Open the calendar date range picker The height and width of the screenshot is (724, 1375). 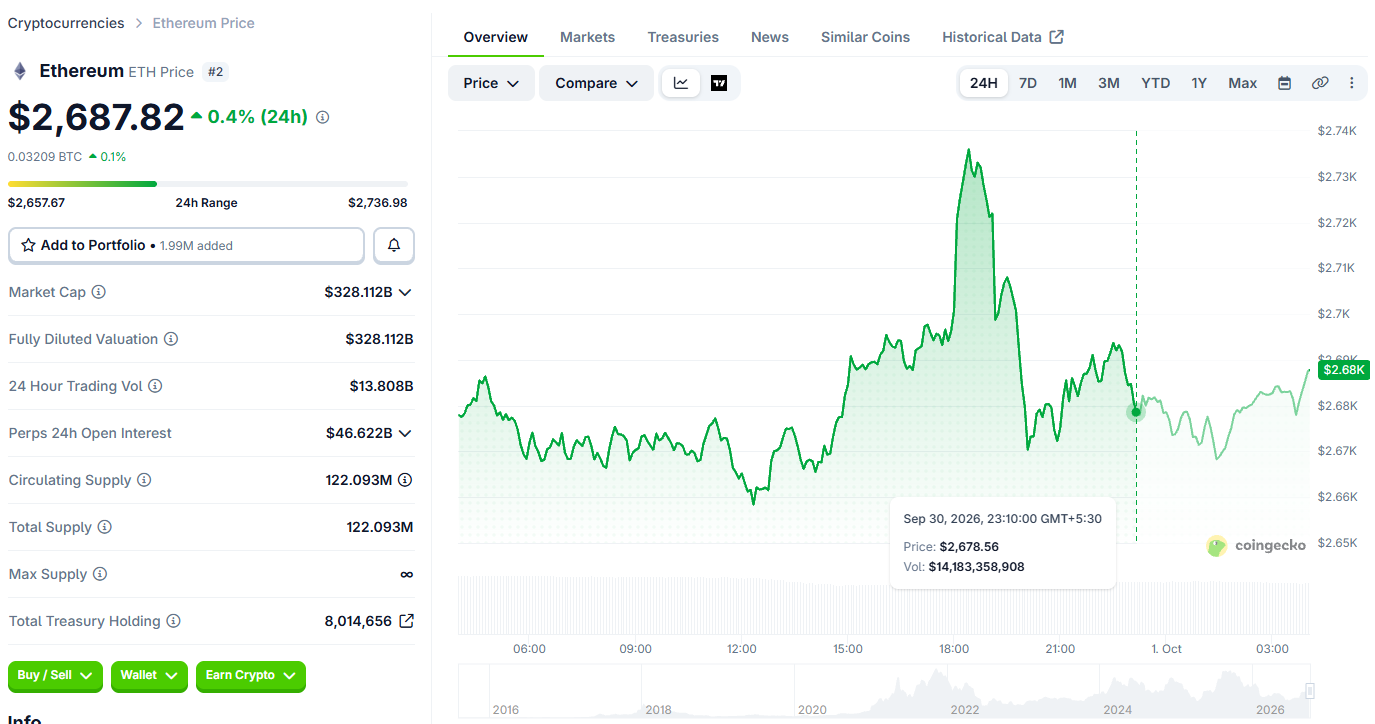point(1285,83)
